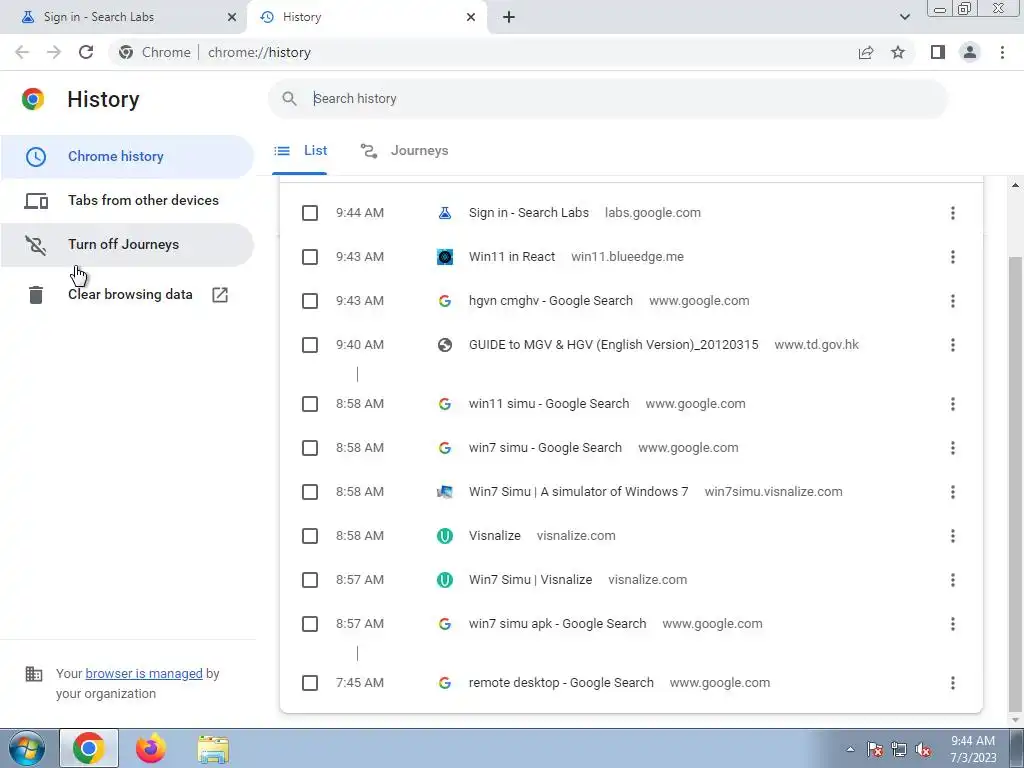Open a new tab with plus icon

(509, 17)
